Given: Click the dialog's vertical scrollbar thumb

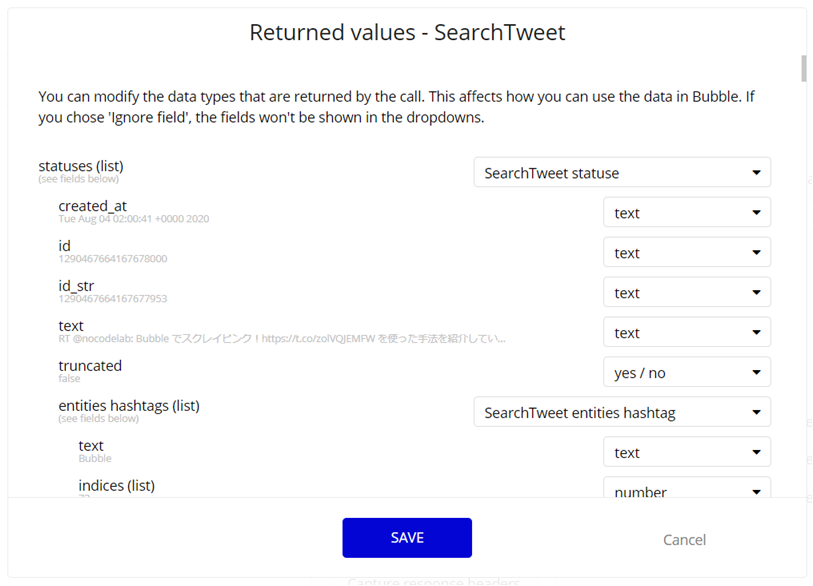Looking at the screenshot, I should point(804,68).
